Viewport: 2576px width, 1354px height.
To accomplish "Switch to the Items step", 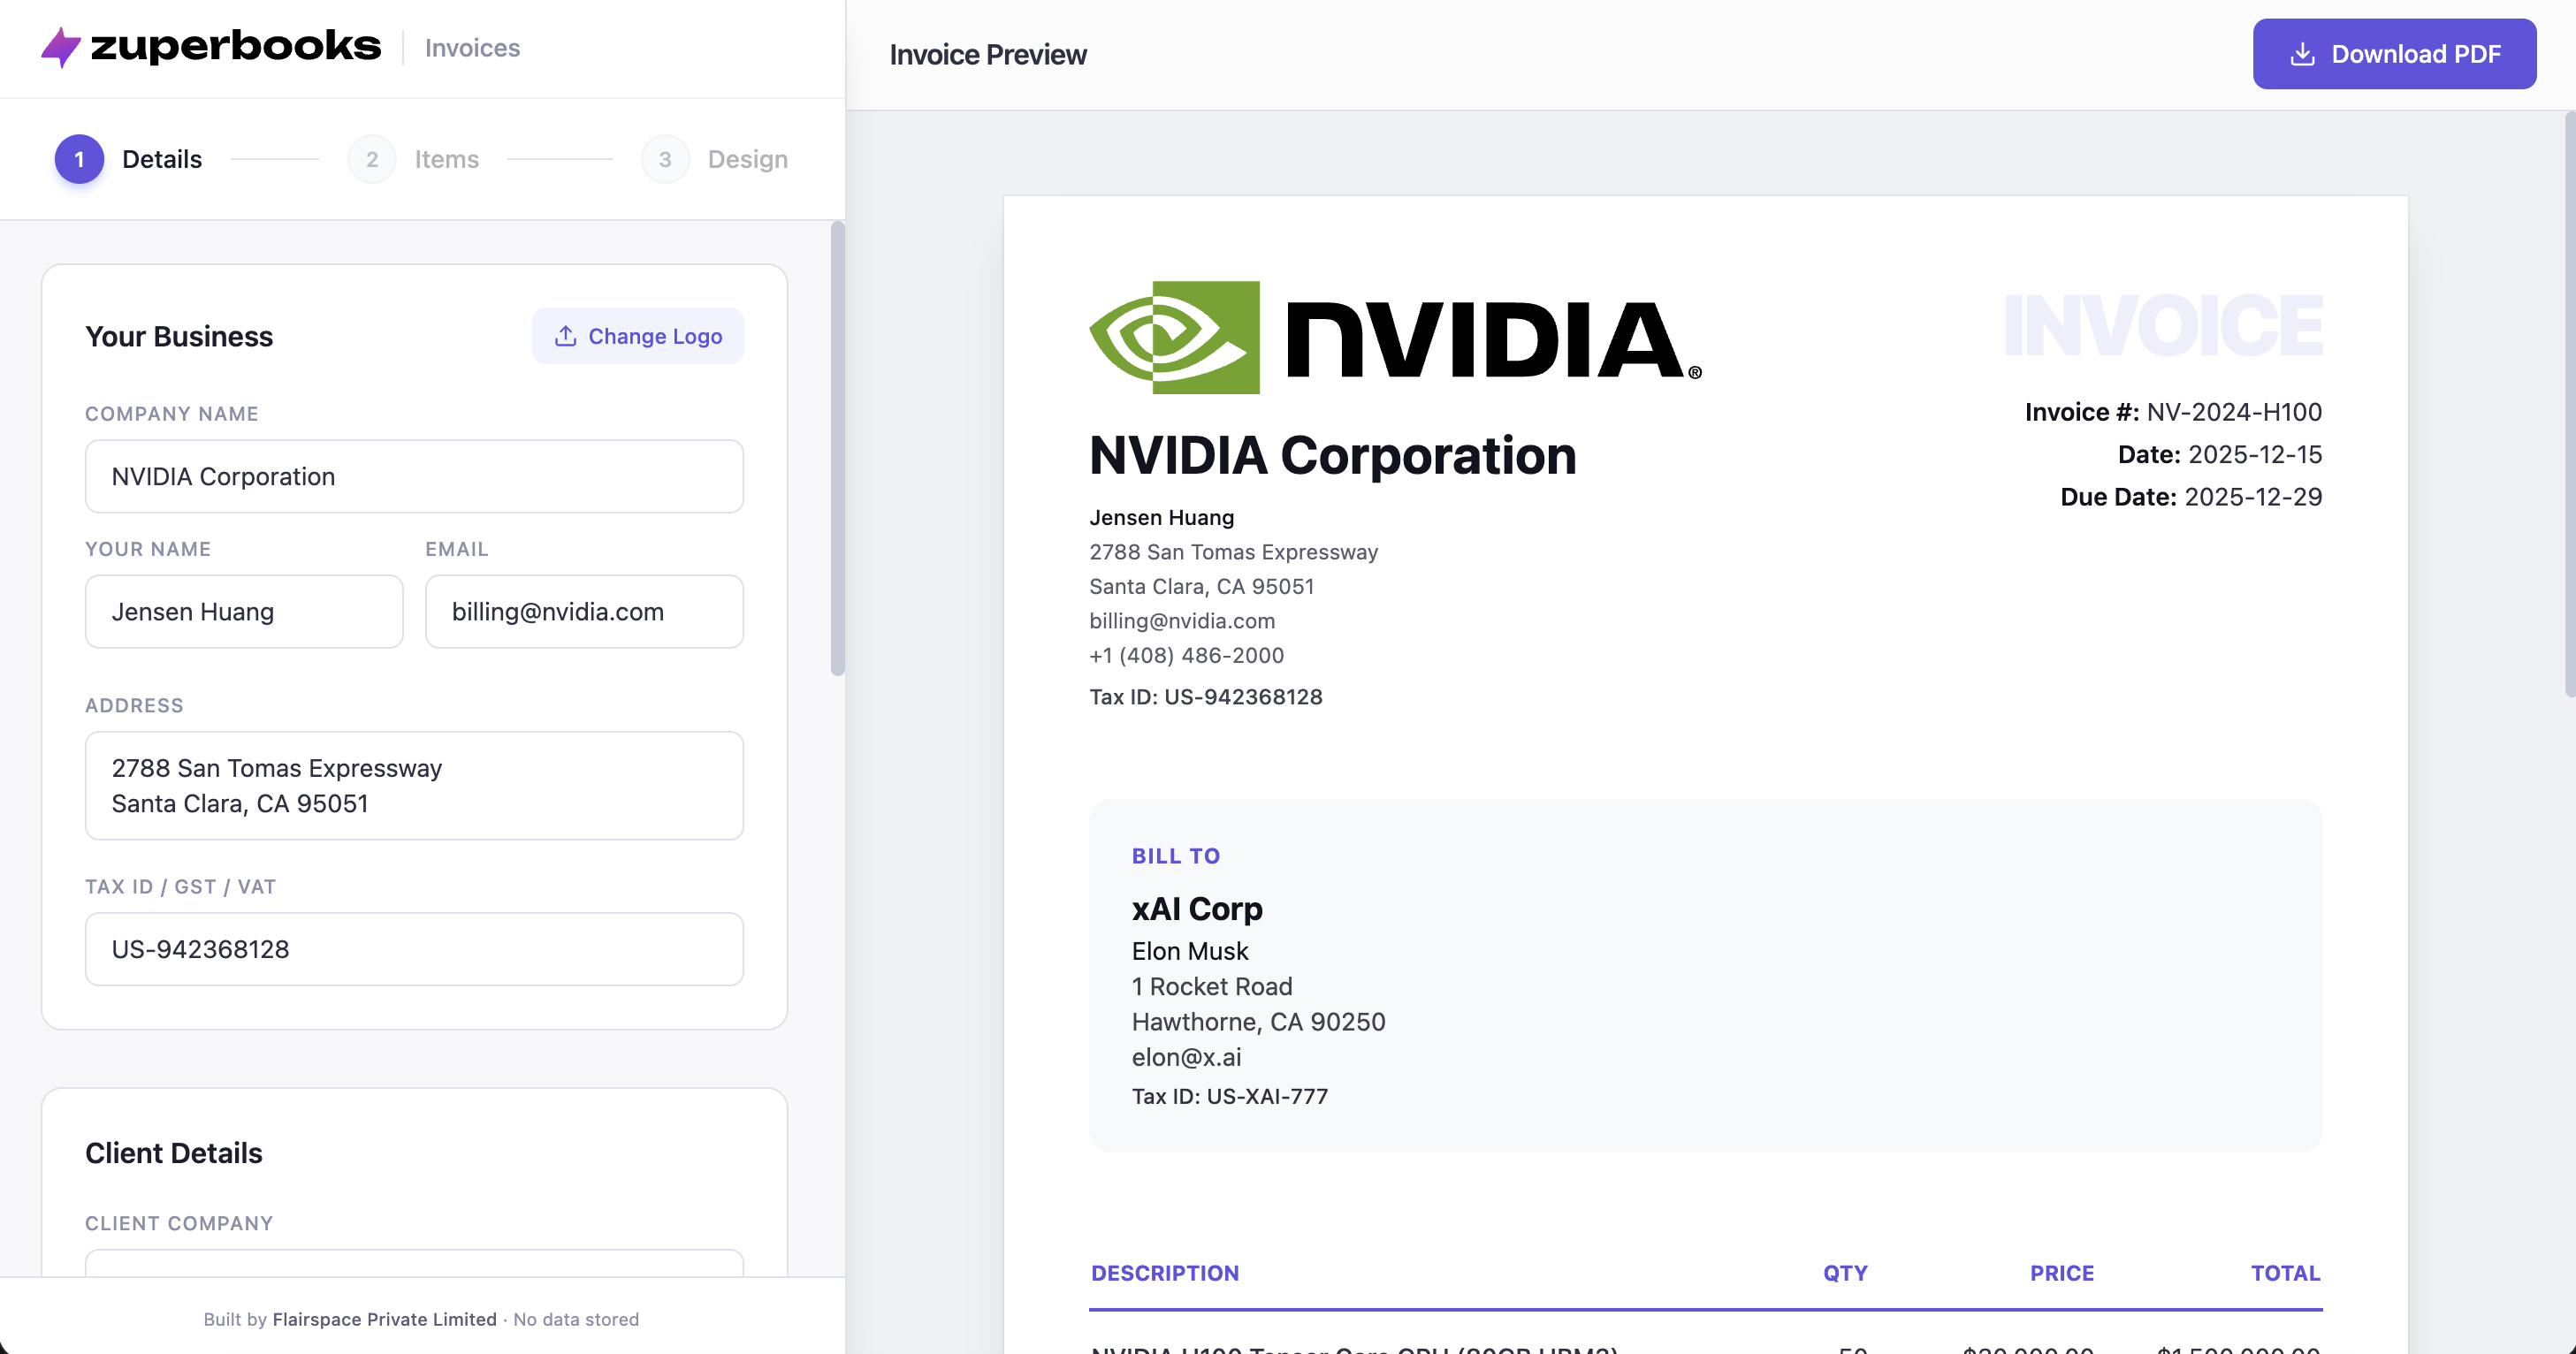I will point(446,158).
